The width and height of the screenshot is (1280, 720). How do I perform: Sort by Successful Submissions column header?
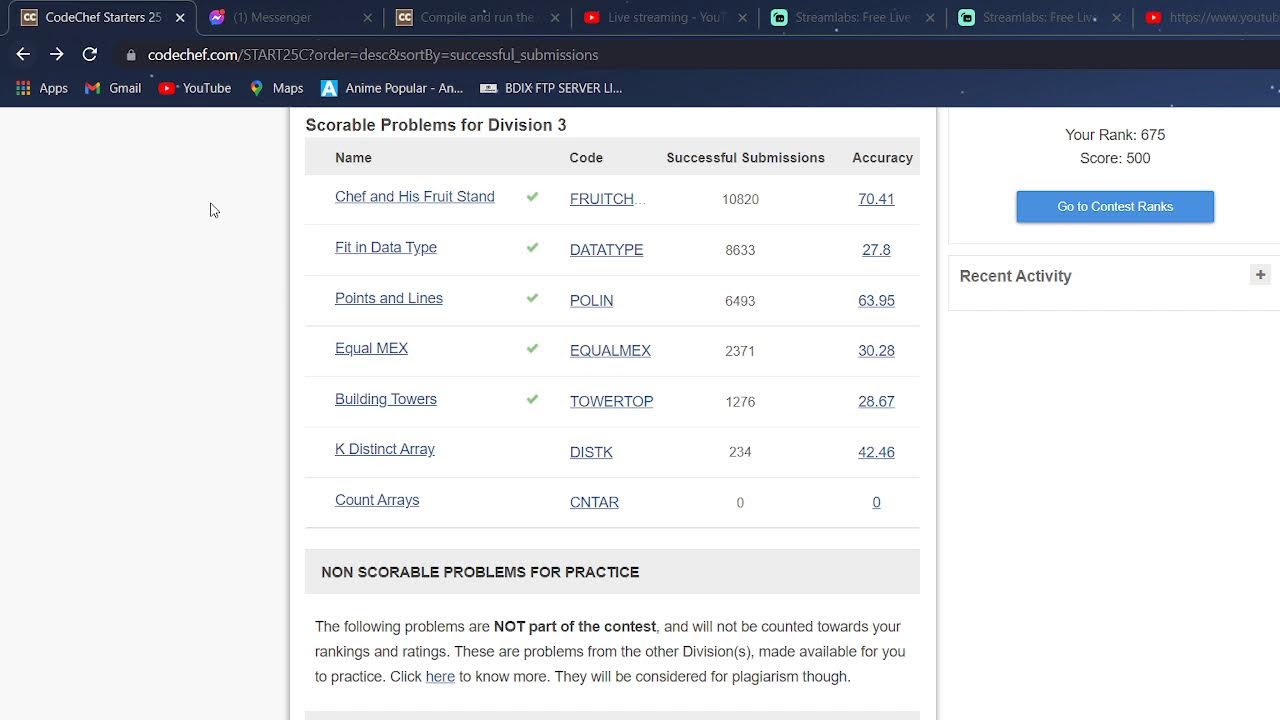pos(745,158)
